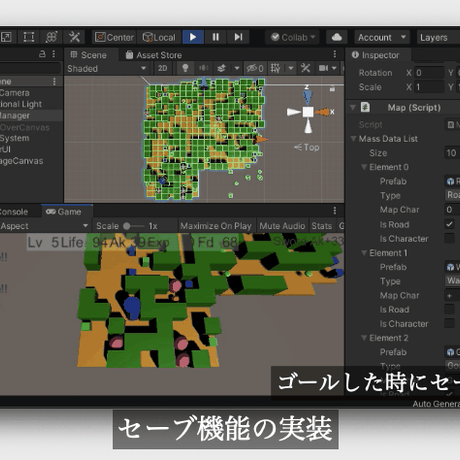This screenshot has height=460, width=460.
Task: Open grid settings dropdown arrow
Action: (x=291, y=68)
